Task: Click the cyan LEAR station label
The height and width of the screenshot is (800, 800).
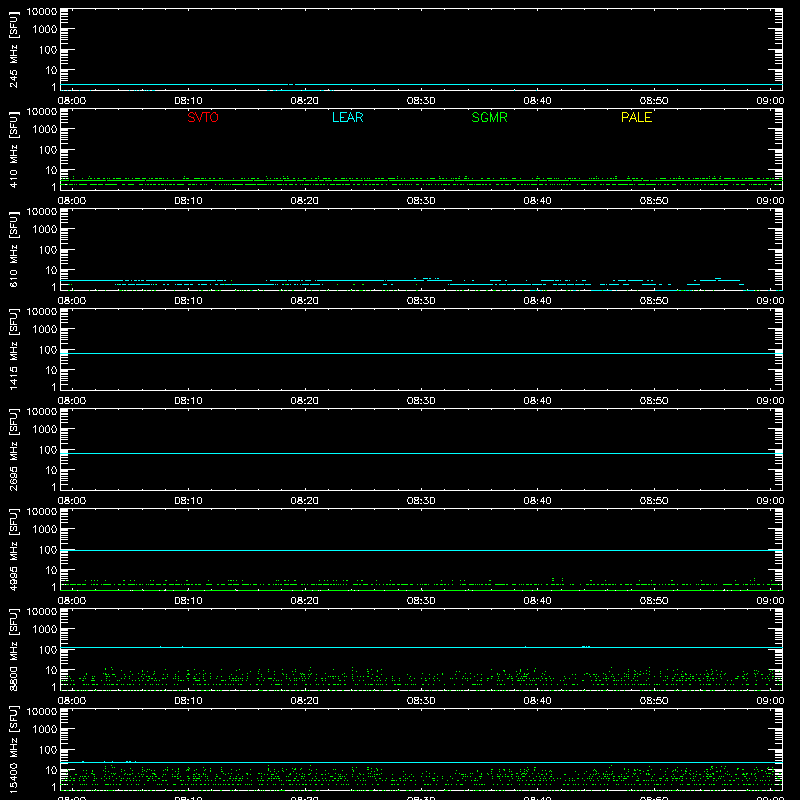Action: 347,117
